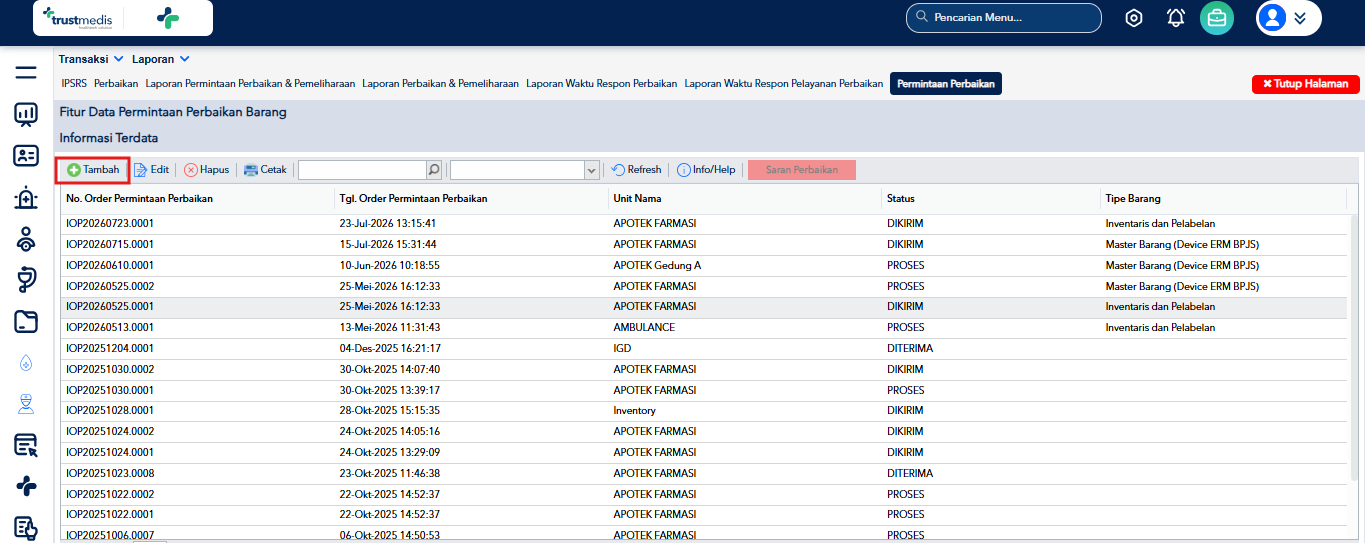Click the Tutup Halaman button
This screenshot has width=1365, height=543.
[1306, 84]
